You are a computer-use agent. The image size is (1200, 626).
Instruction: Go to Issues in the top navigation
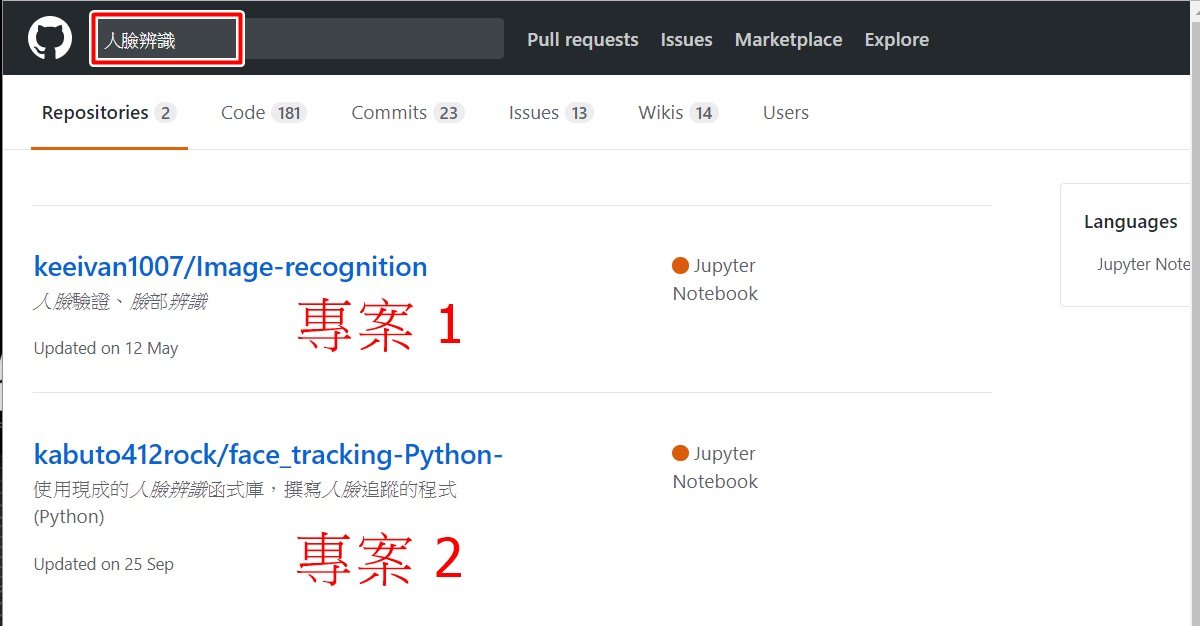tap(686, 40)
